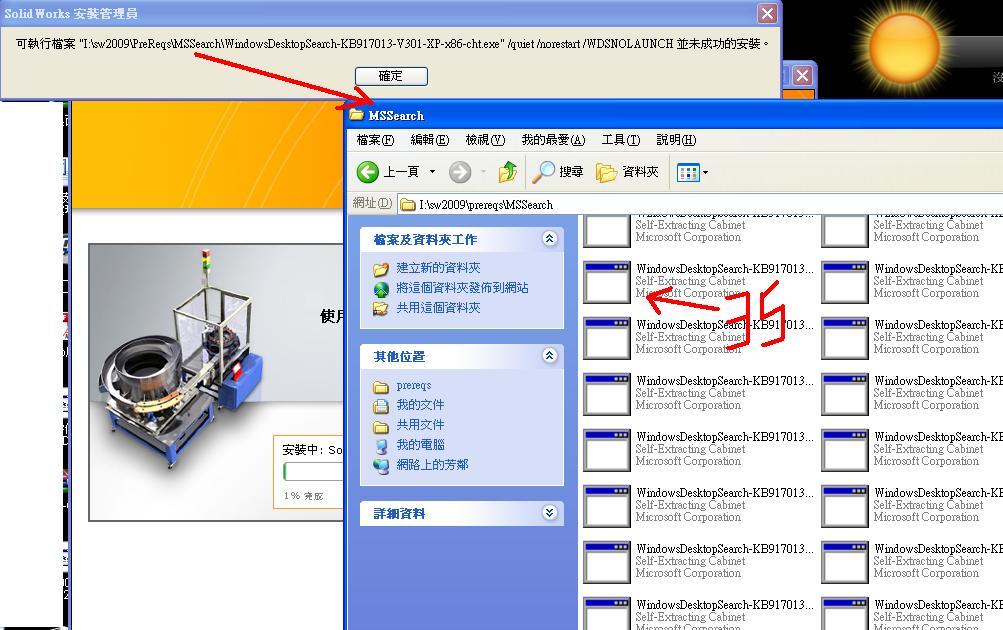The width and height of the screenshot is (1003, 630).
Task: Click the 共用文件 folder icon
Action: tap(381, 426)
